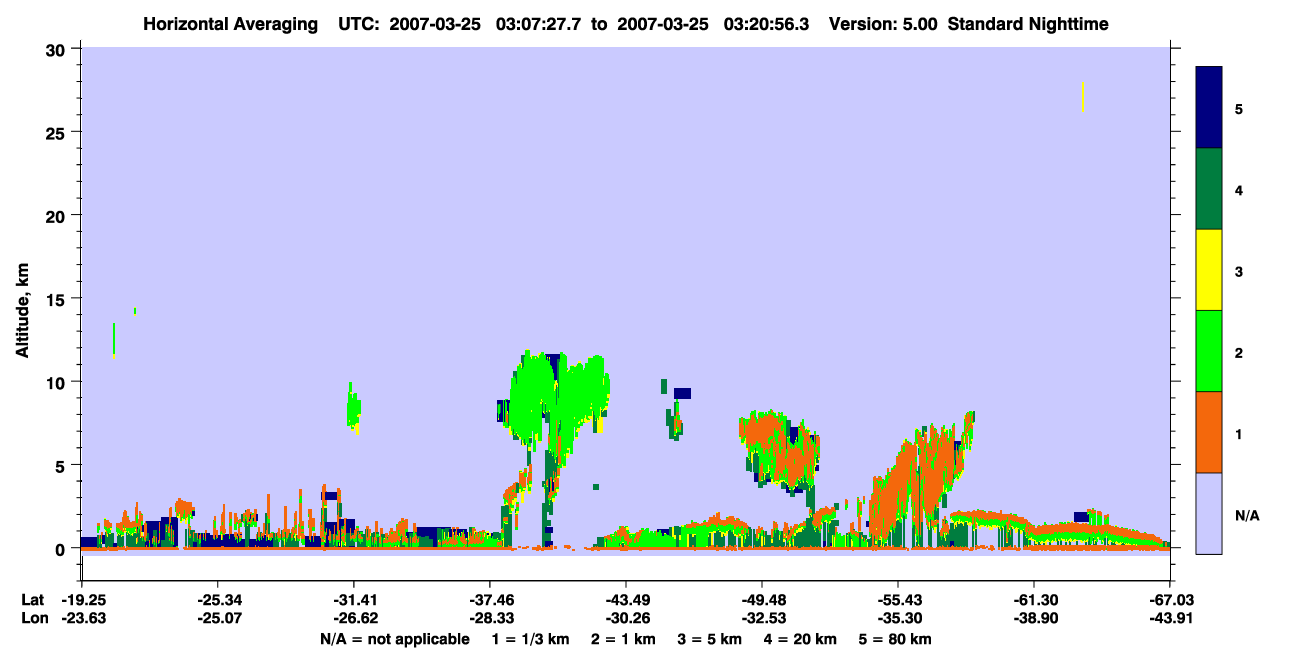This screenshot has height=667, width=1300.
Task: Click the 'Altitude, km' axis label
Action: click(x=22, y=309)
